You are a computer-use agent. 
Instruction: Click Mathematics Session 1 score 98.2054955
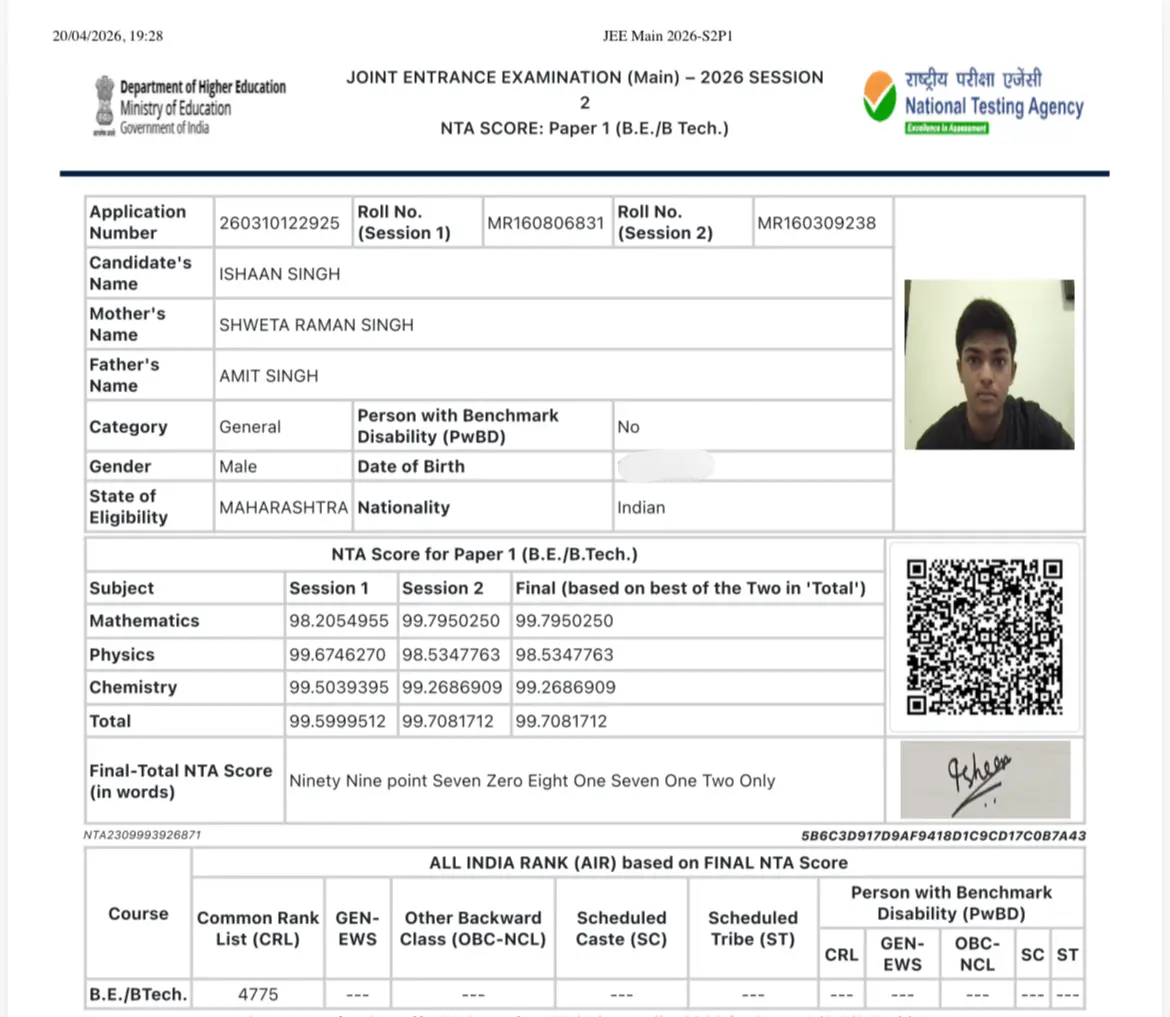click(339, 621)
